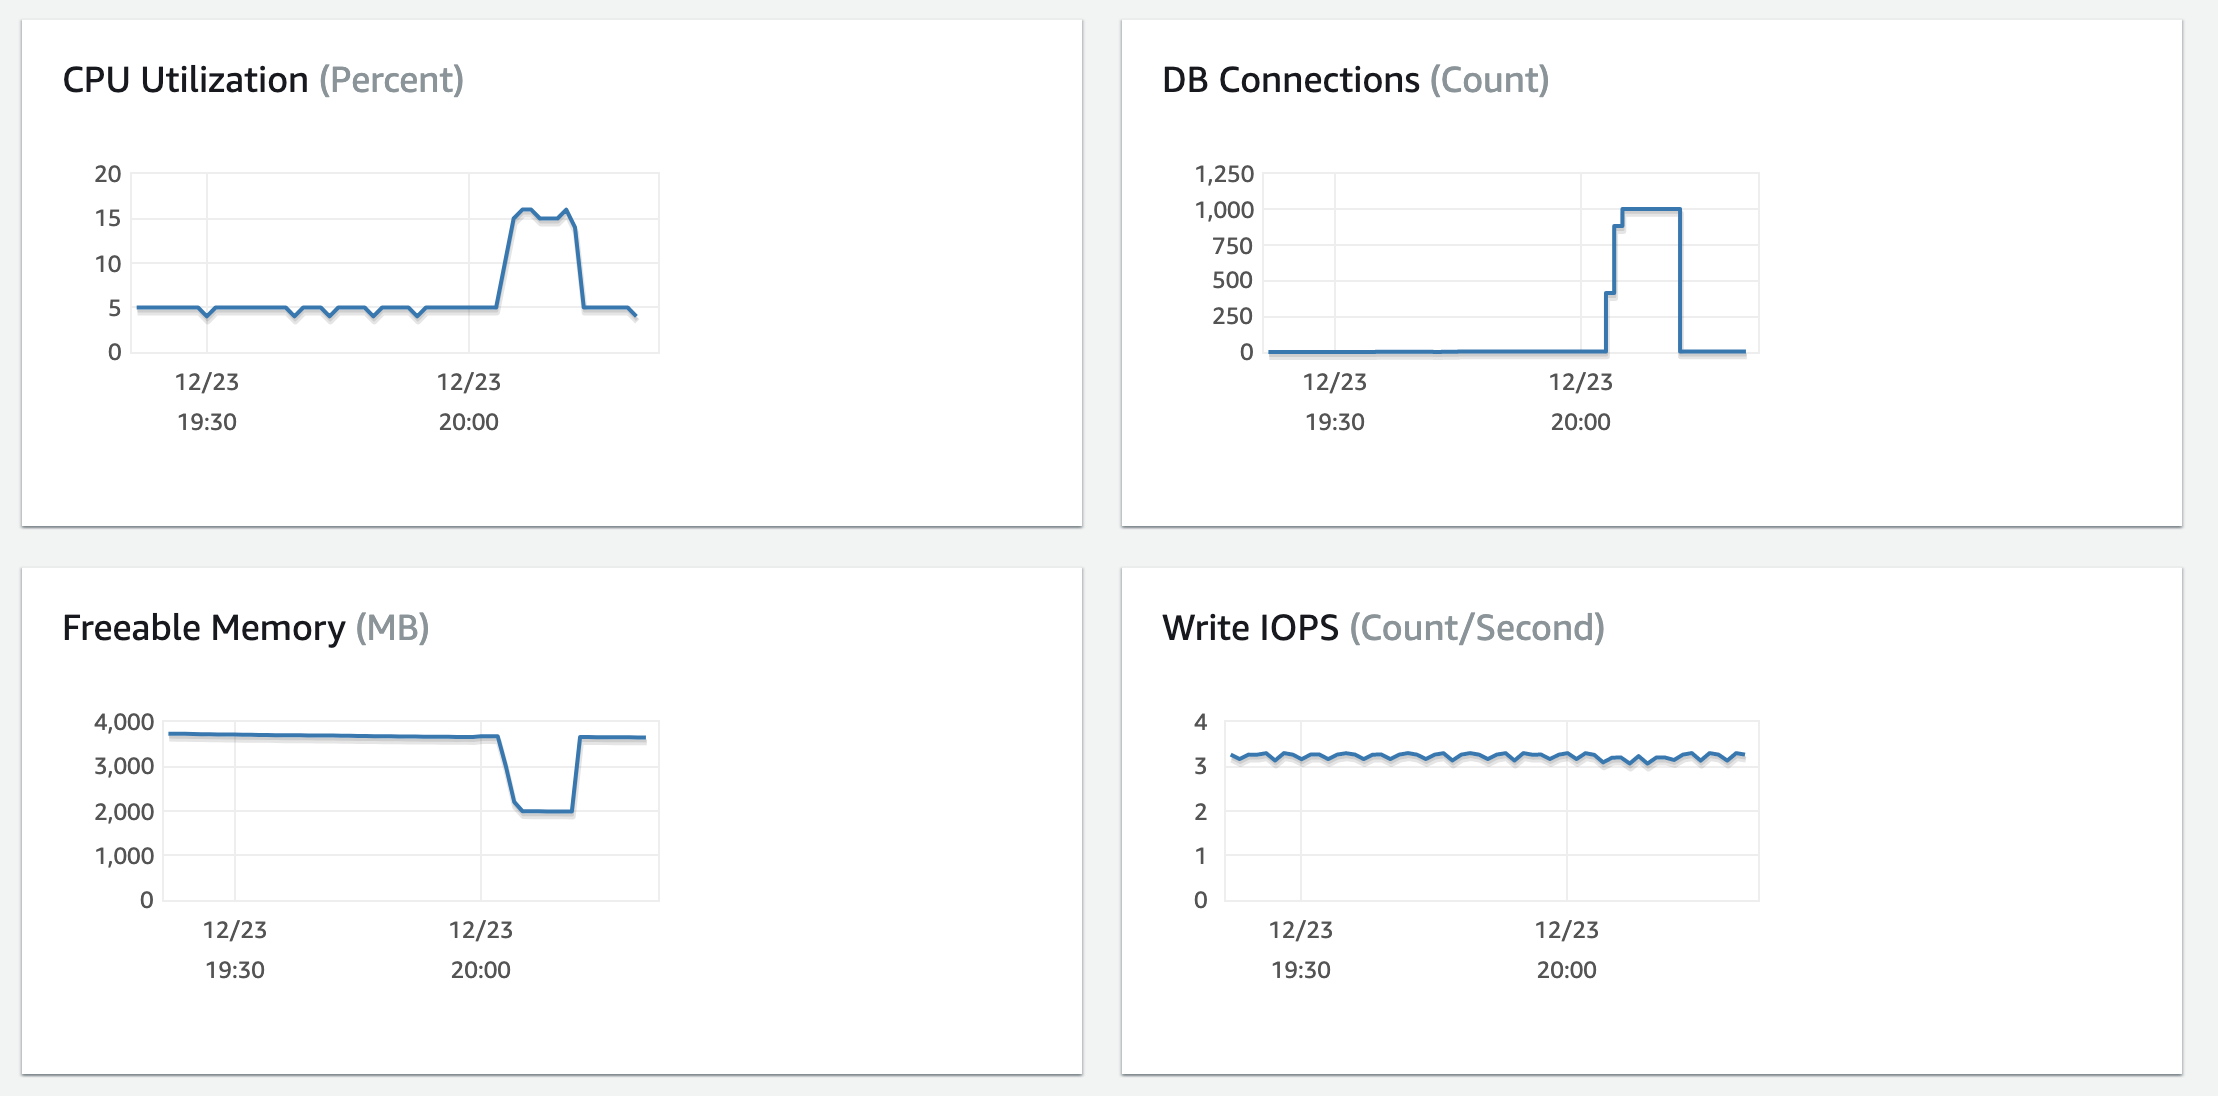Click the 20:00 label under Freeable Memory chart

[483, 969]
